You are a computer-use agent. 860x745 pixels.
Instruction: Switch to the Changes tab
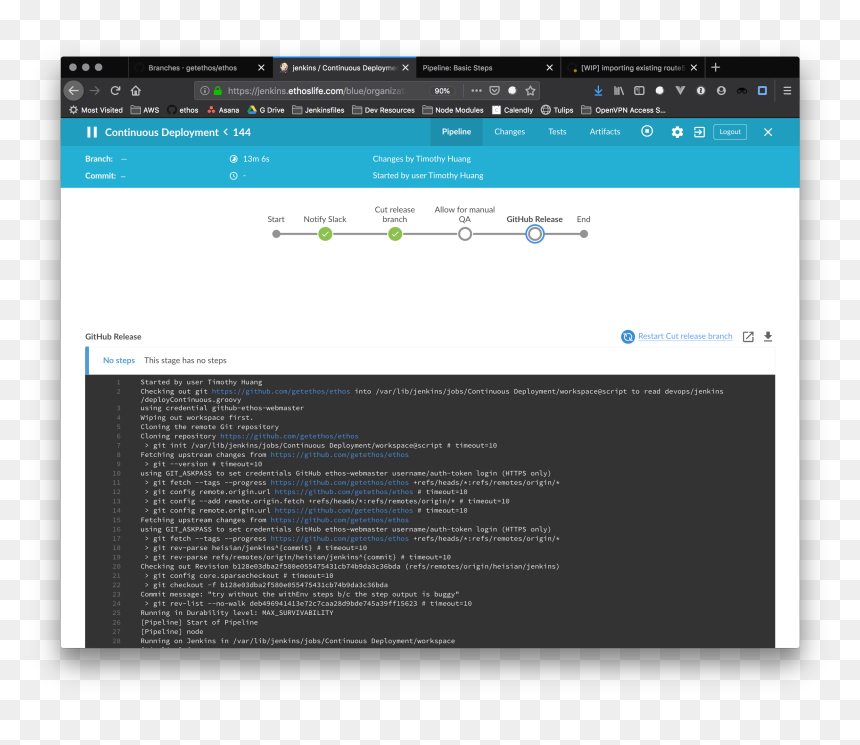[510, 132]
